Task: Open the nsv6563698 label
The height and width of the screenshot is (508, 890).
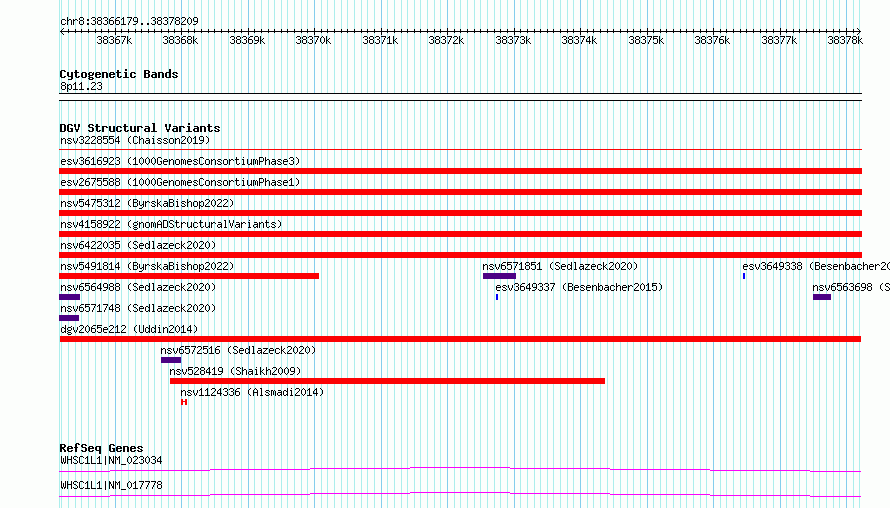Action: click(851, 287)
